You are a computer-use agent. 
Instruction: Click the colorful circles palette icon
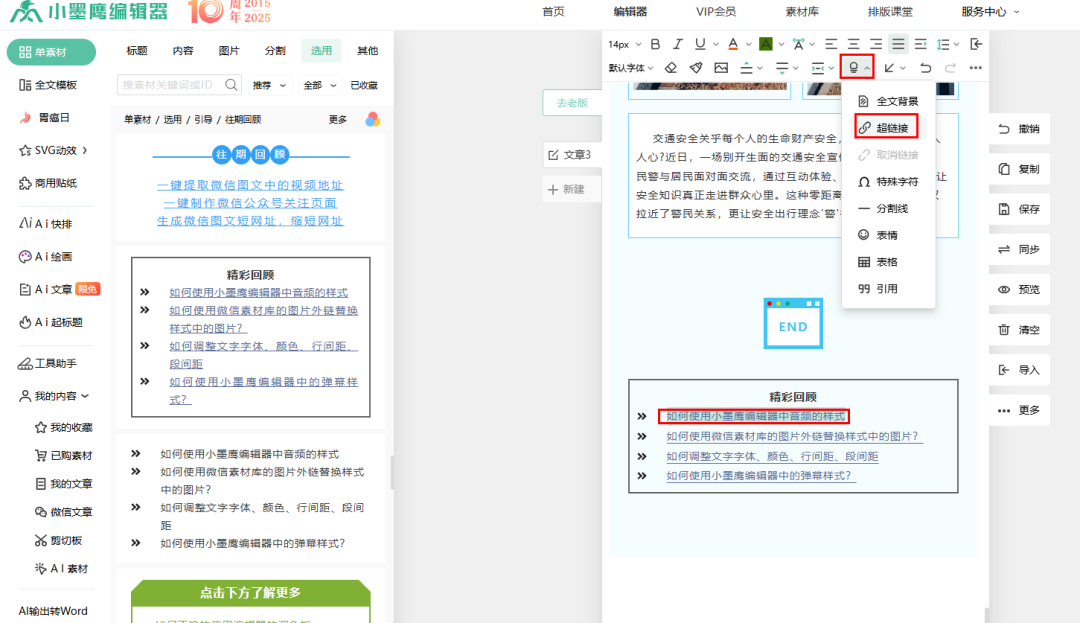372,119
